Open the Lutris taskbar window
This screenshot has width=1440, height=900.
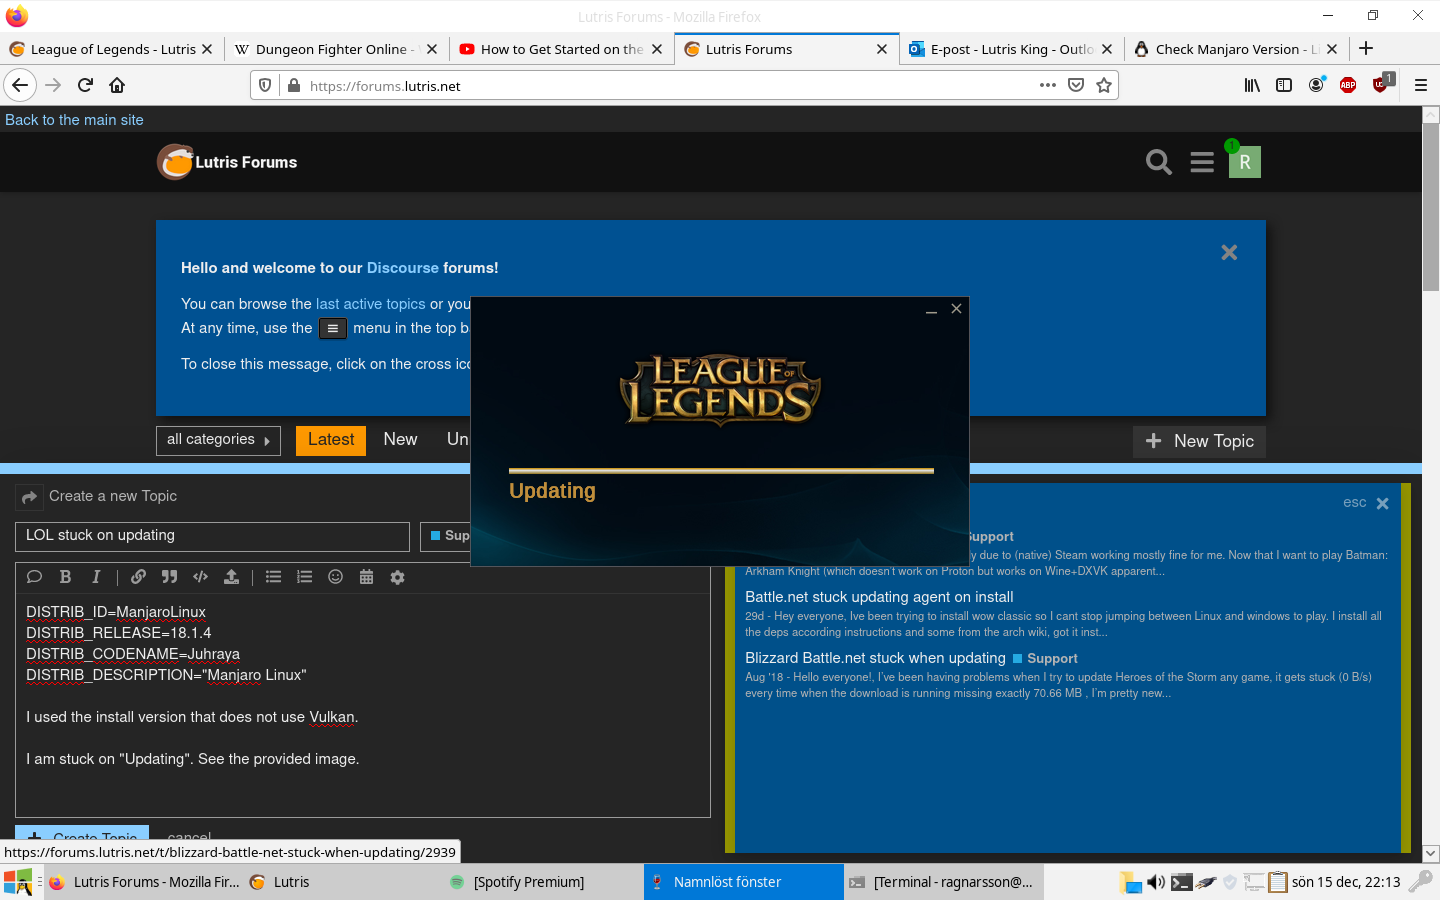click(x=343, y=882)
